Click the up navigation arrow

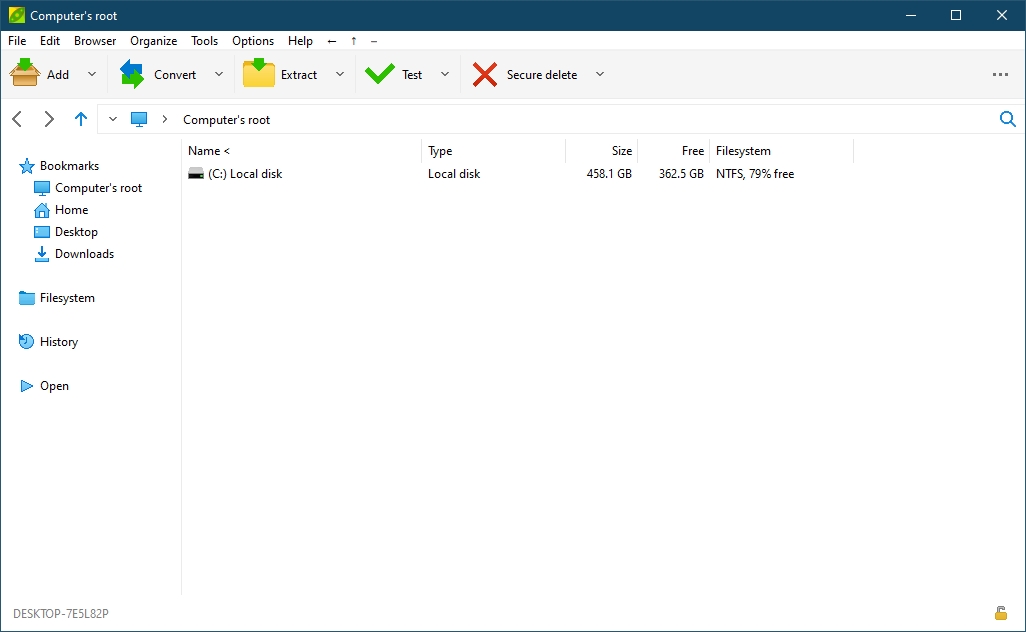(81, 118)
